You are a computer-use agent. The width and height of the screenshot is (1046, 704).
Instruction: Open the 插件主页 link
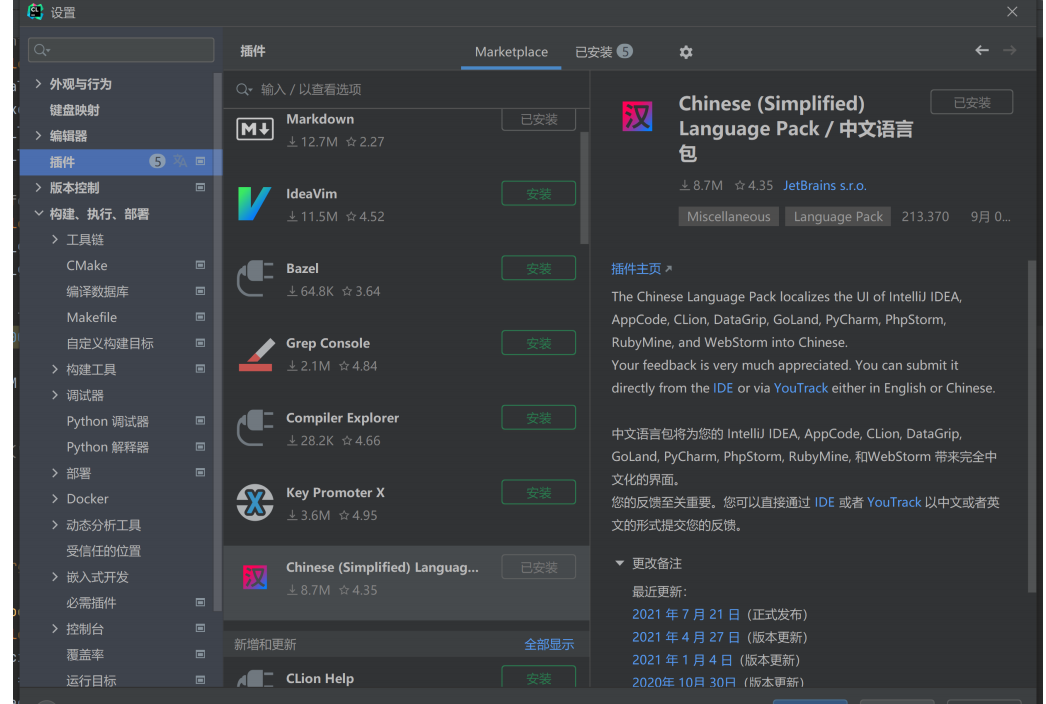pos(642,268)
